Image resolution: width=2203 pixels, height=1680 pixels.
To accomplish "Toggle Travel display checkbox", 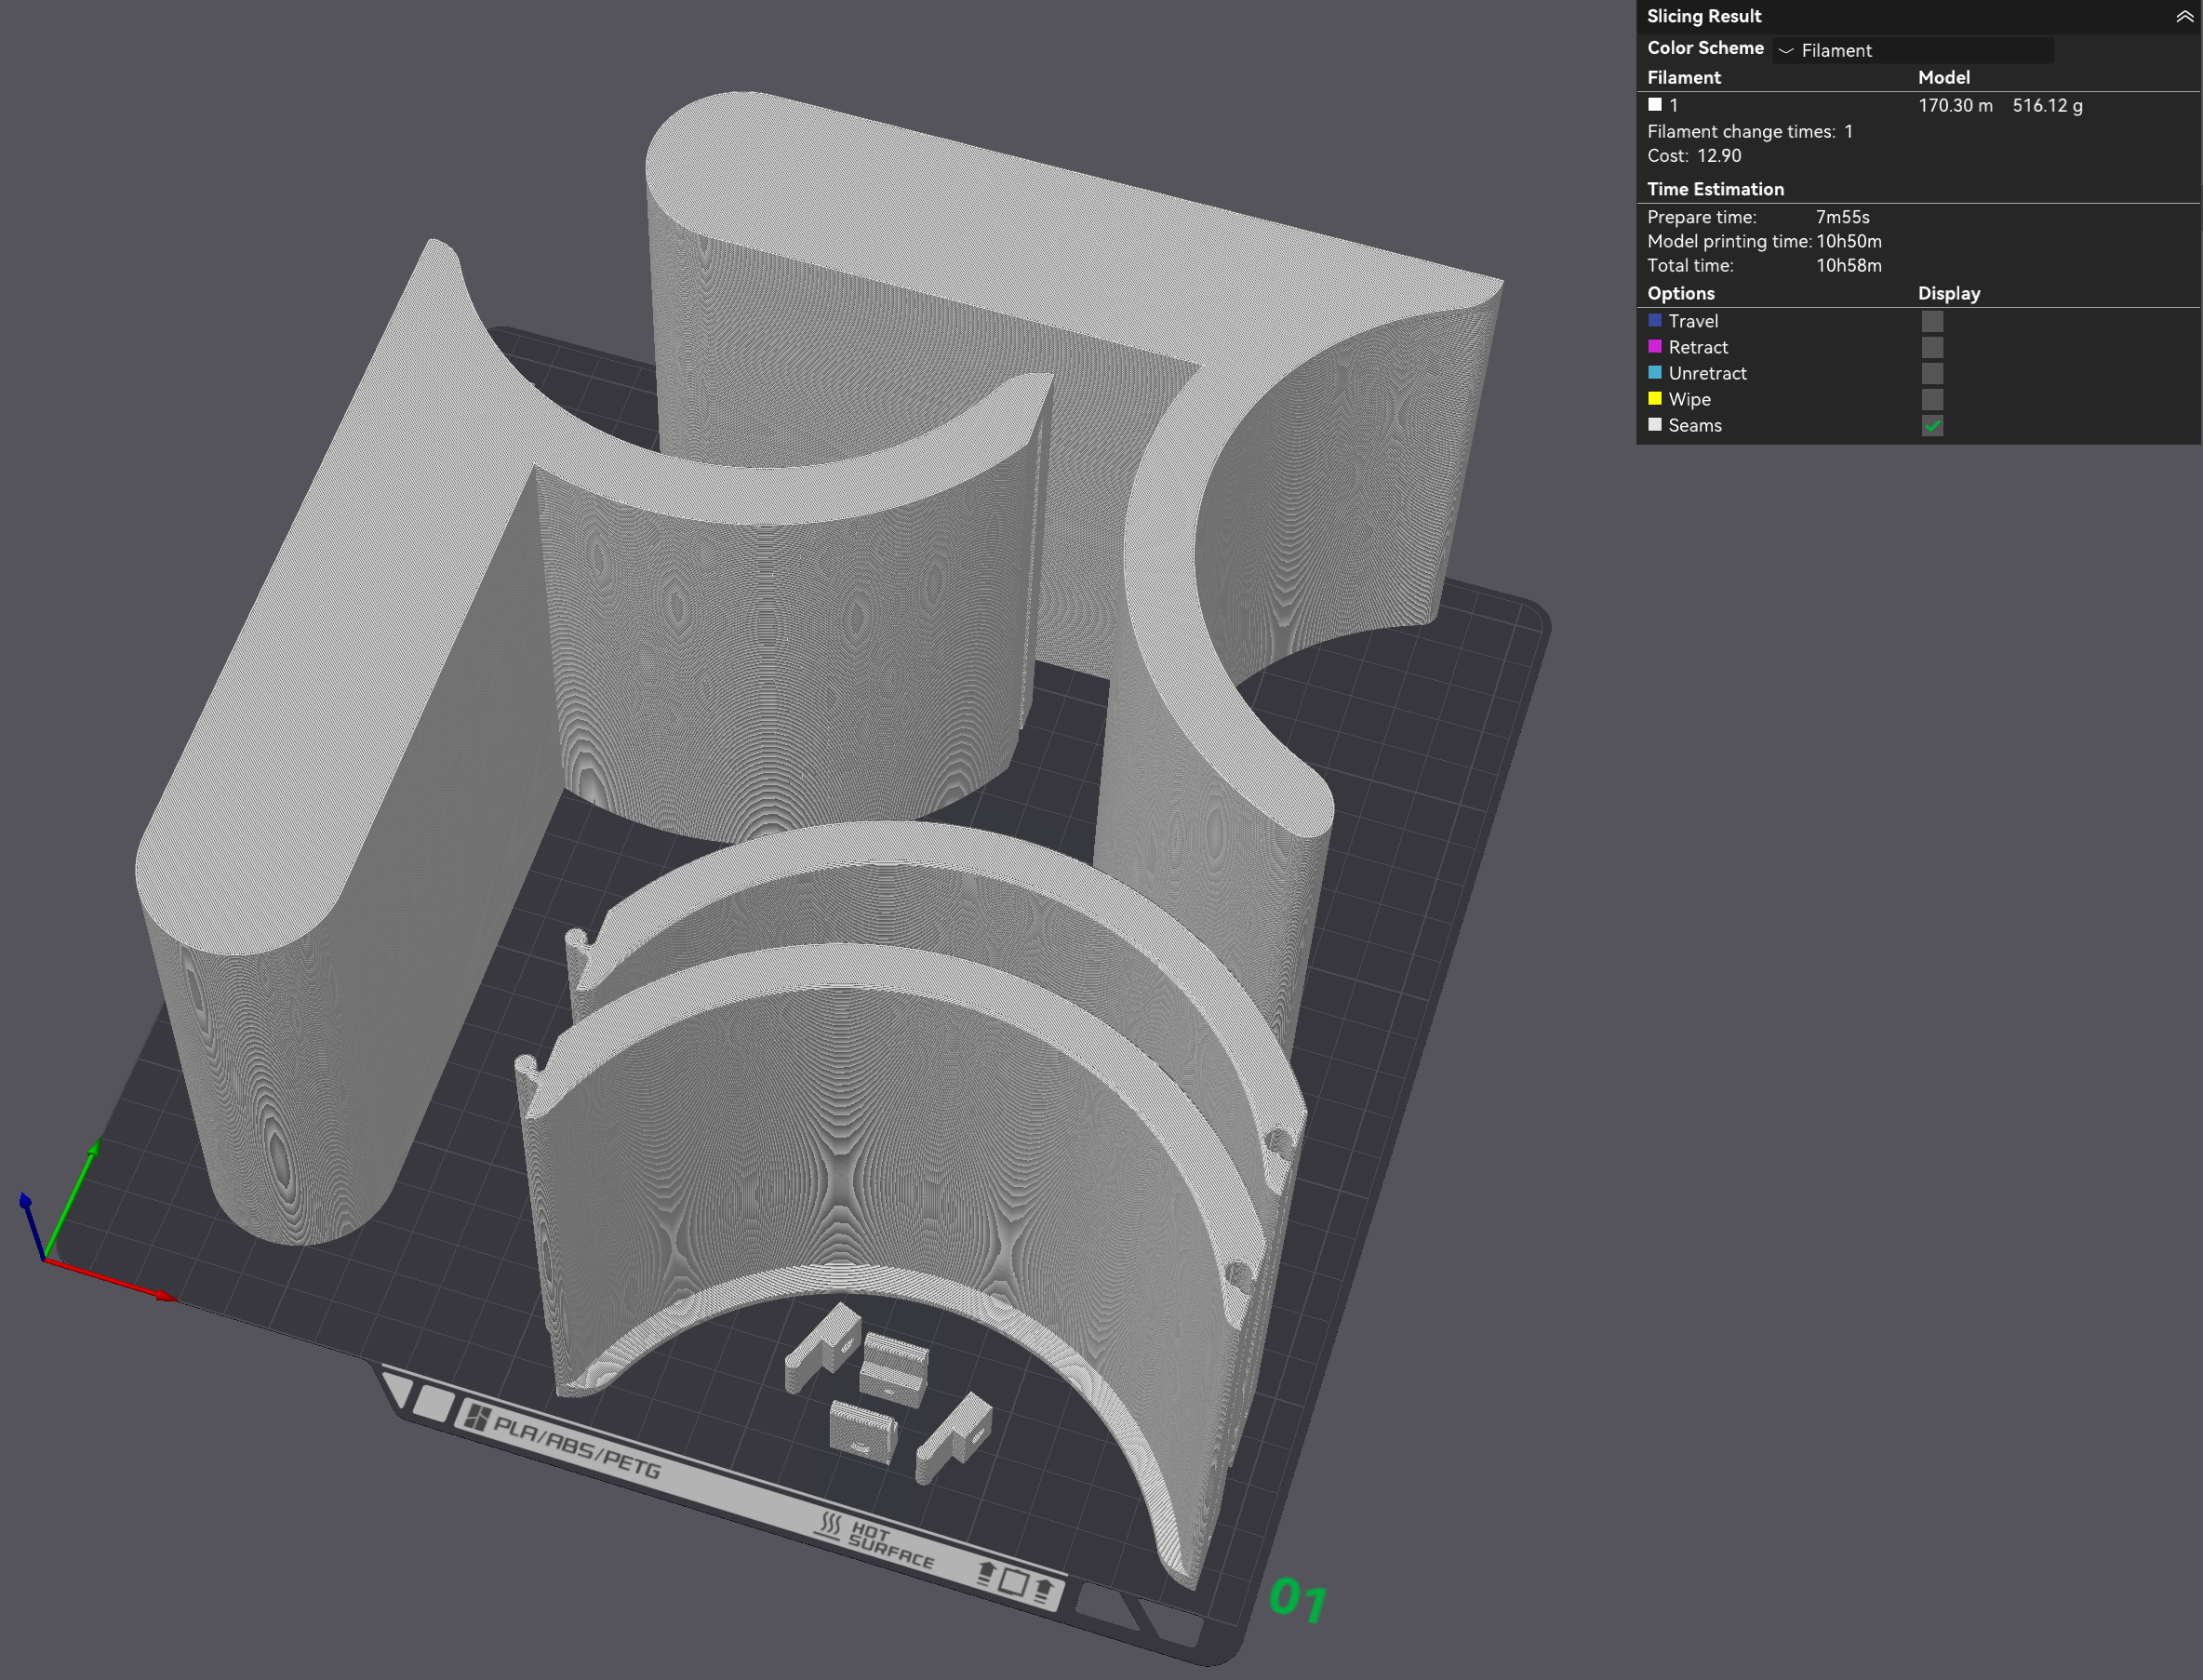I will (1932, 321).
